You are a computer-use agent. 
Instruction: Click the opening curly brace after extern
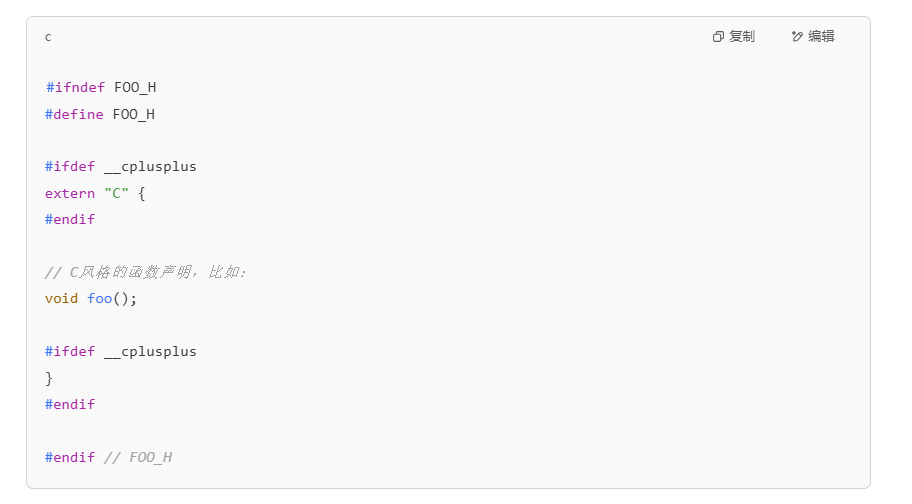(x=142, y=193)
